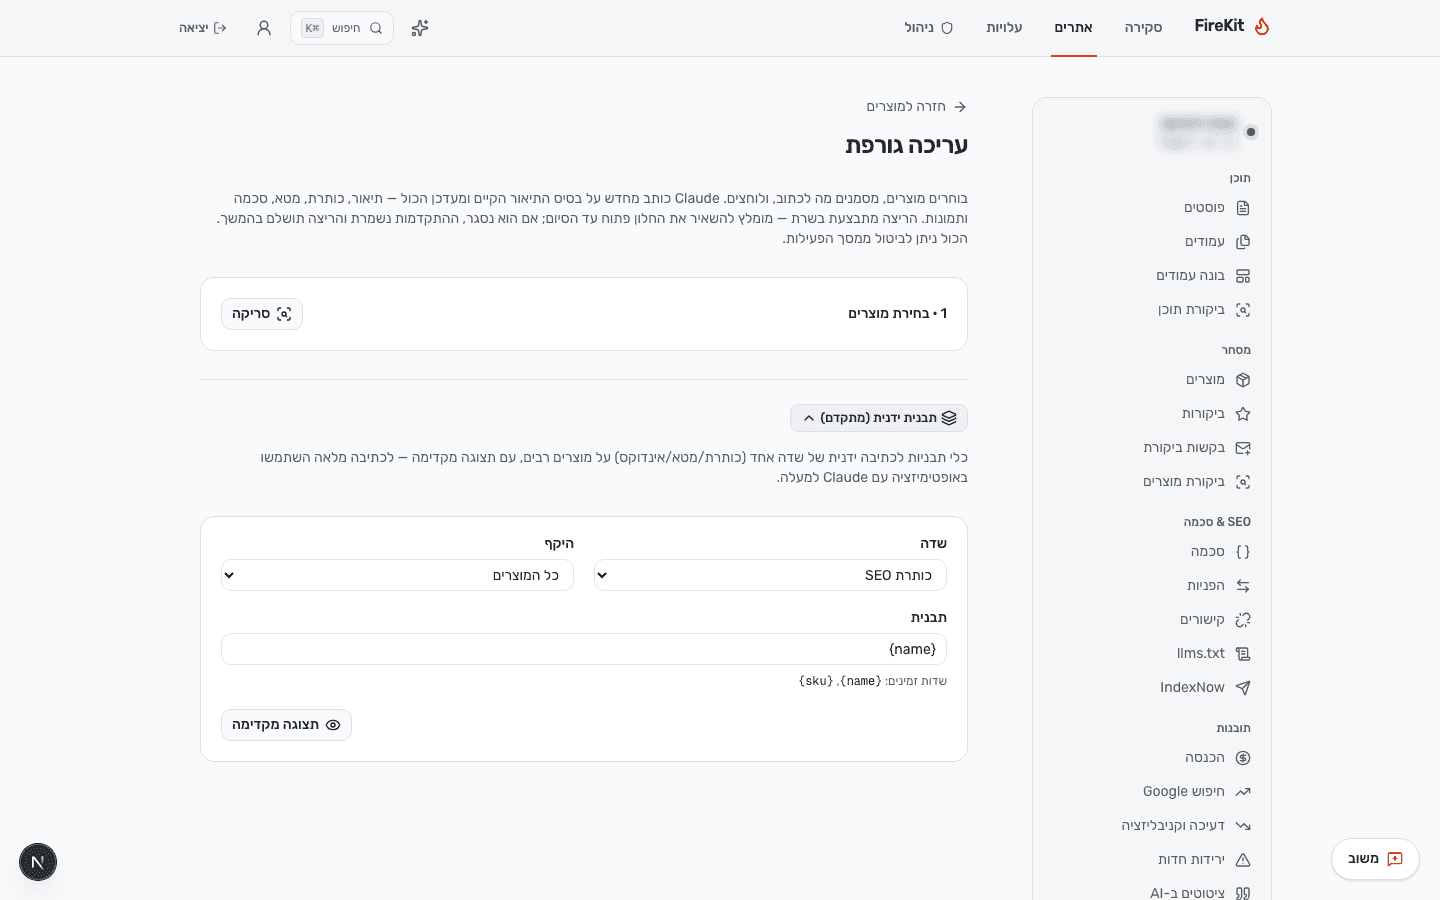Click the תבנית input field containing {name}

584,649
